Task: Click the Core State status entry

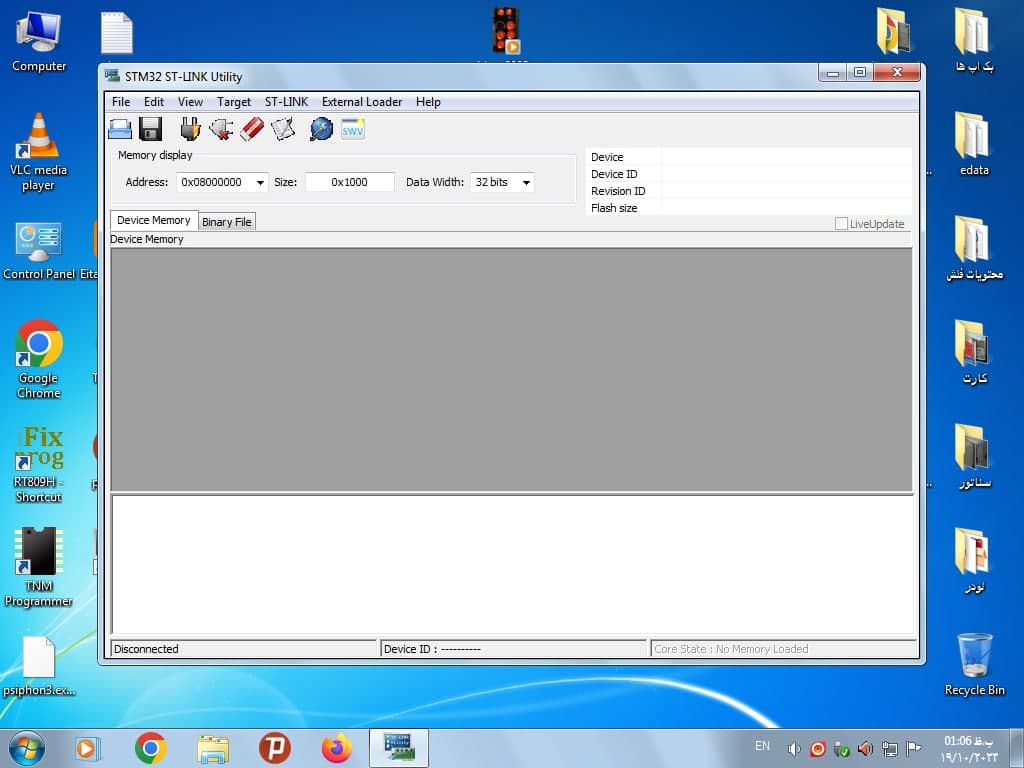Action: [784, 649]
